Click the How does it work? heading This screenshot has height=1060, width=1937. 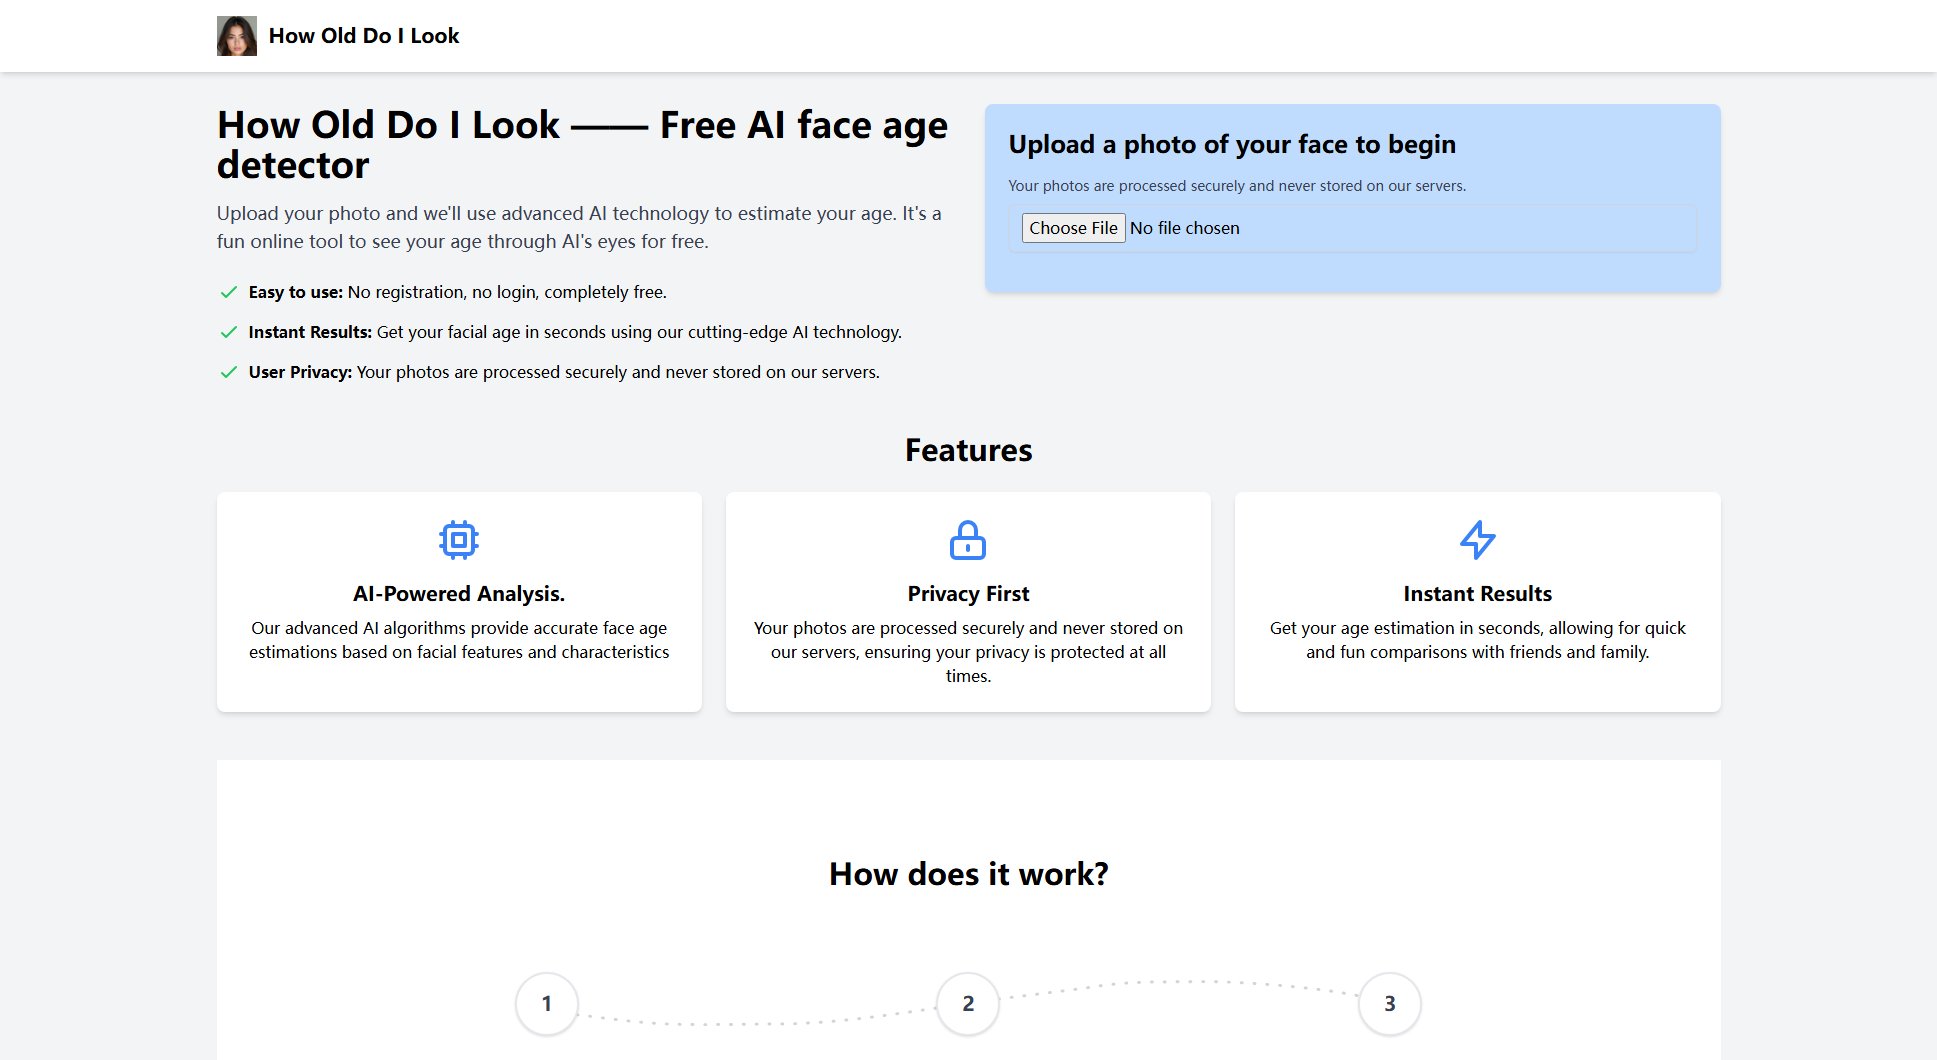(968, 874)
